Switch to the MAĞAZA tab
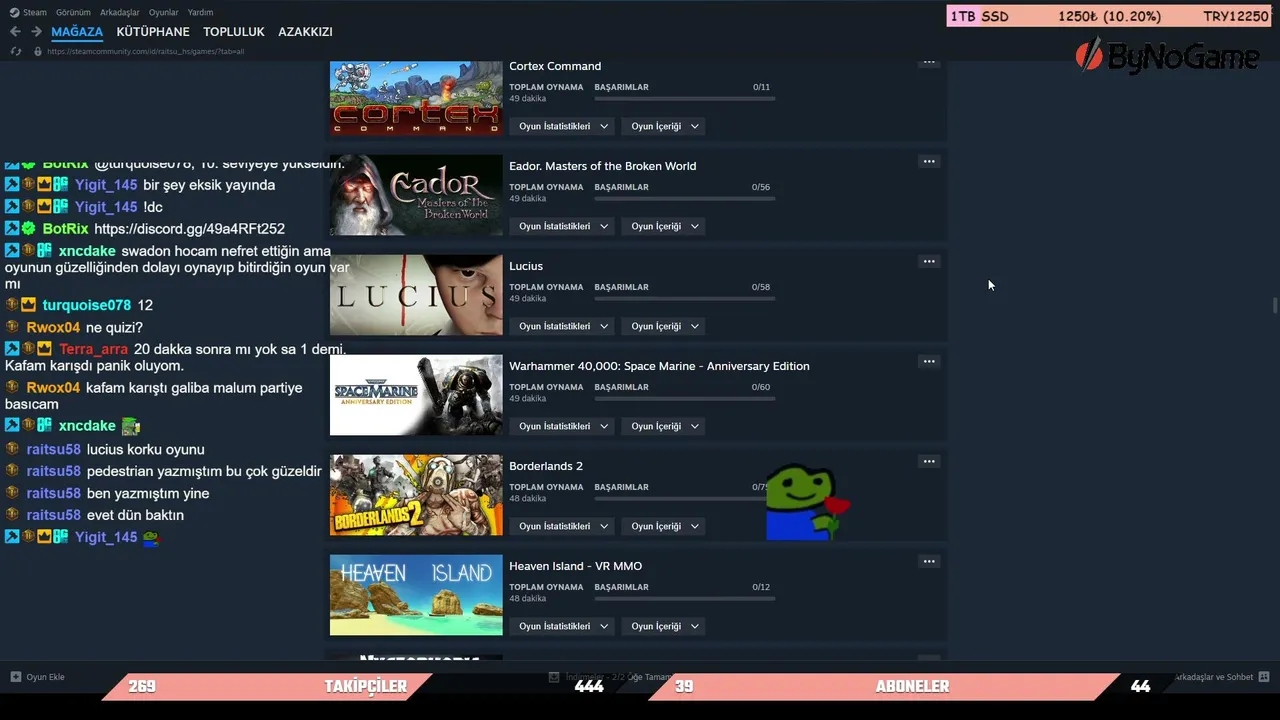This screenshot has height=720, width=1280. (x=77, y=32)
